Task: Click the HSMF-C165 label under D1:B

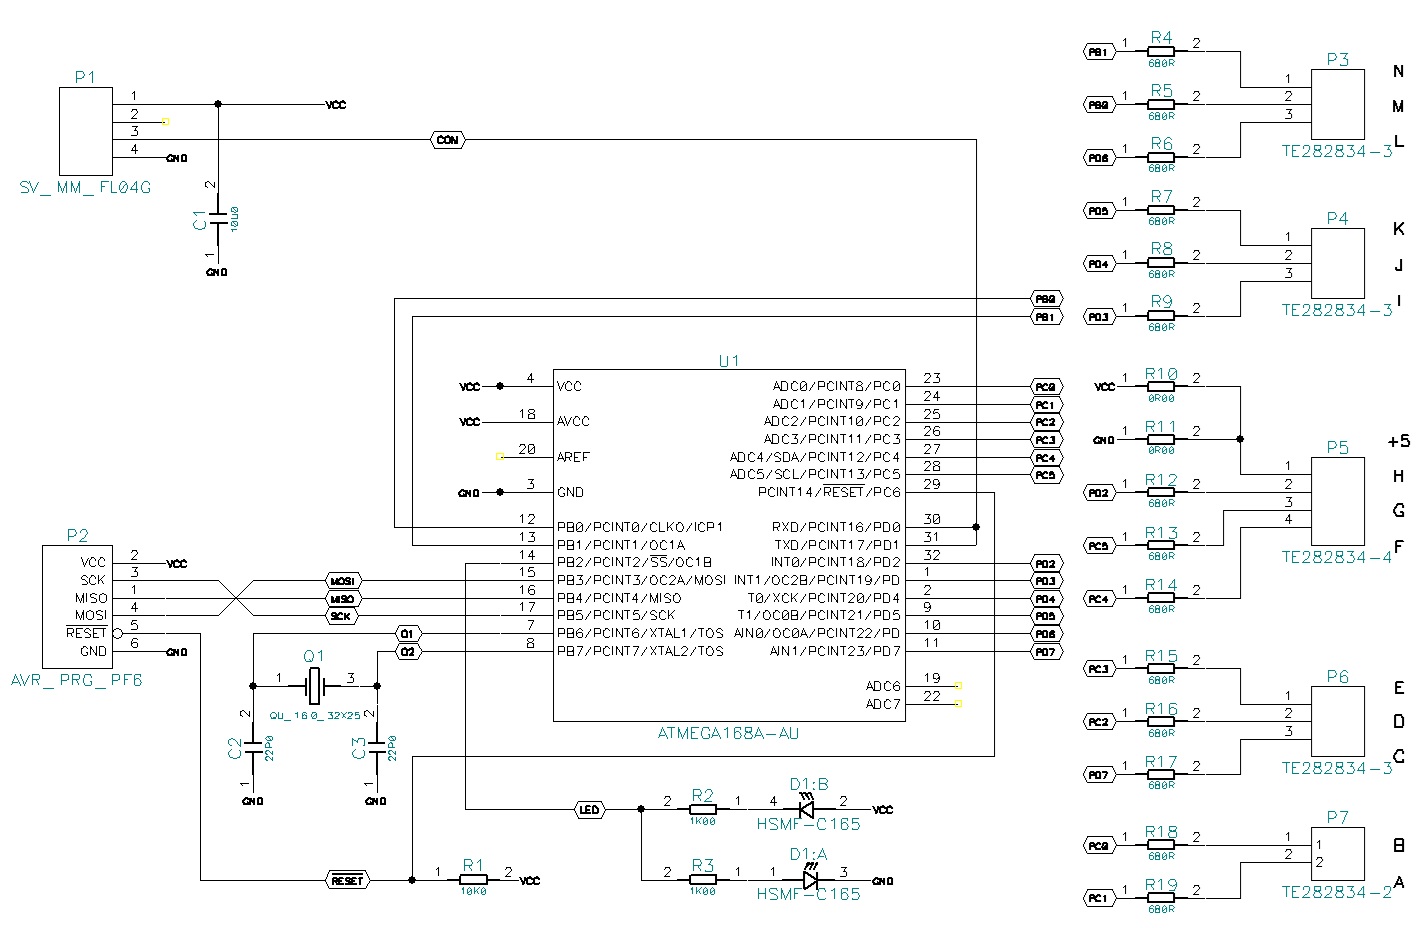Action: (x=809, y=824)
